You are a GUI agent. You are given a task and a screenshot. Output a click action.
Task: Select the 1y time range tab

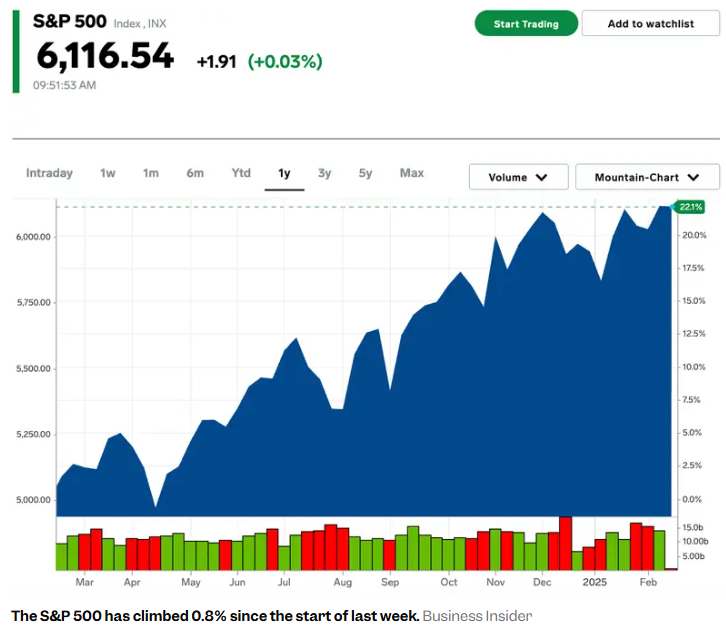pos(284,173)
